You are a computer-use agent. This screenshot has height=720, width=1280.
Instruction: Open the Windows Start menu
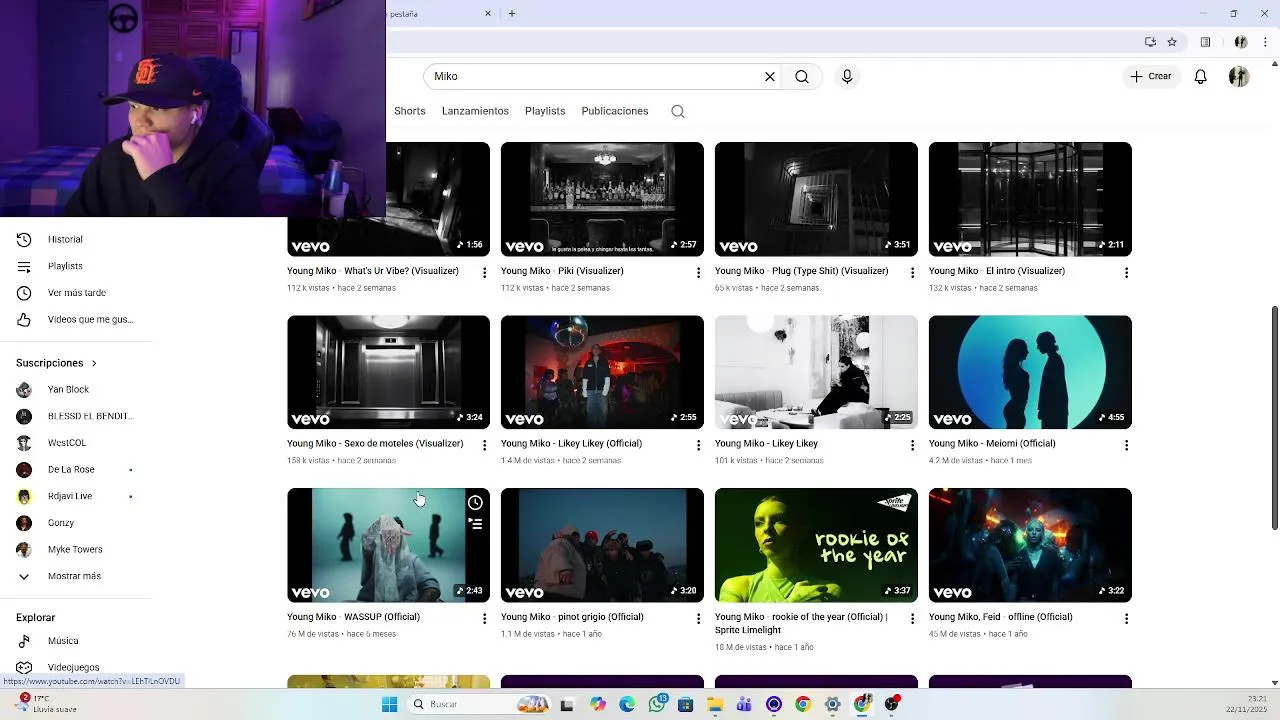click(x=389, y=704)
